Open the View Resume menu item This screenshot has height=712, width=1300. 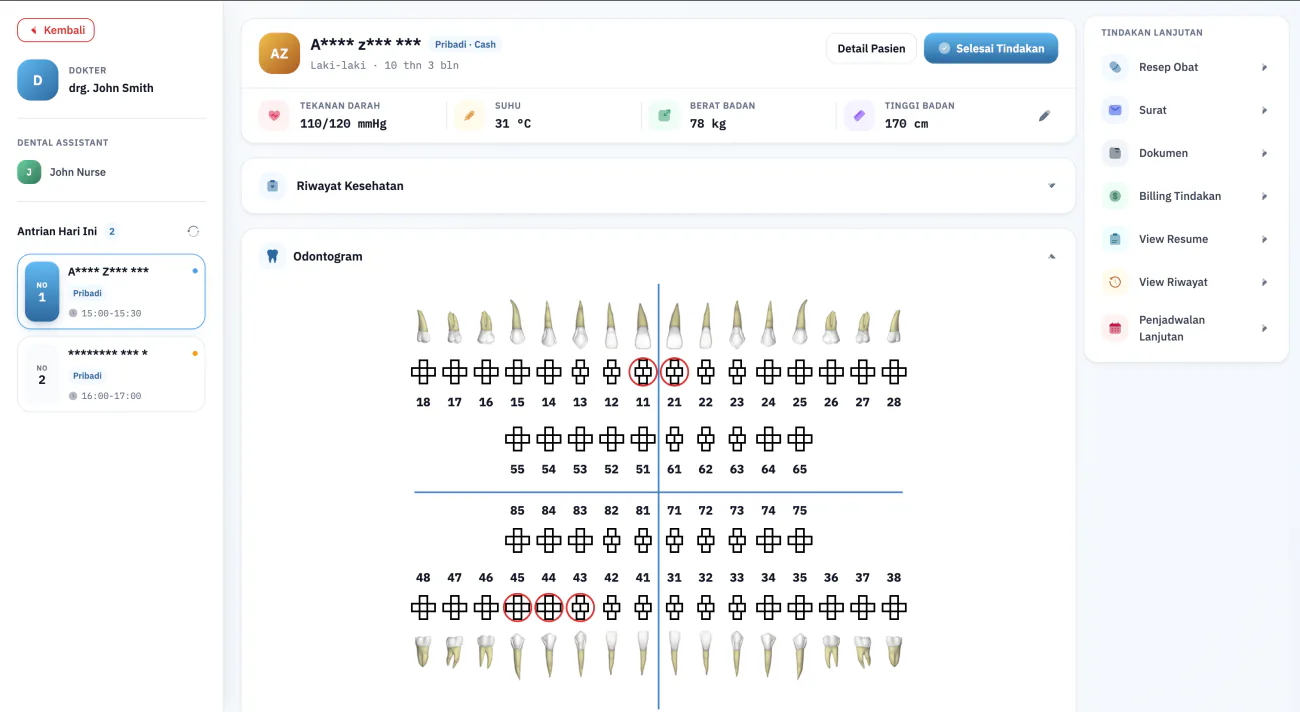point(1186,239)
